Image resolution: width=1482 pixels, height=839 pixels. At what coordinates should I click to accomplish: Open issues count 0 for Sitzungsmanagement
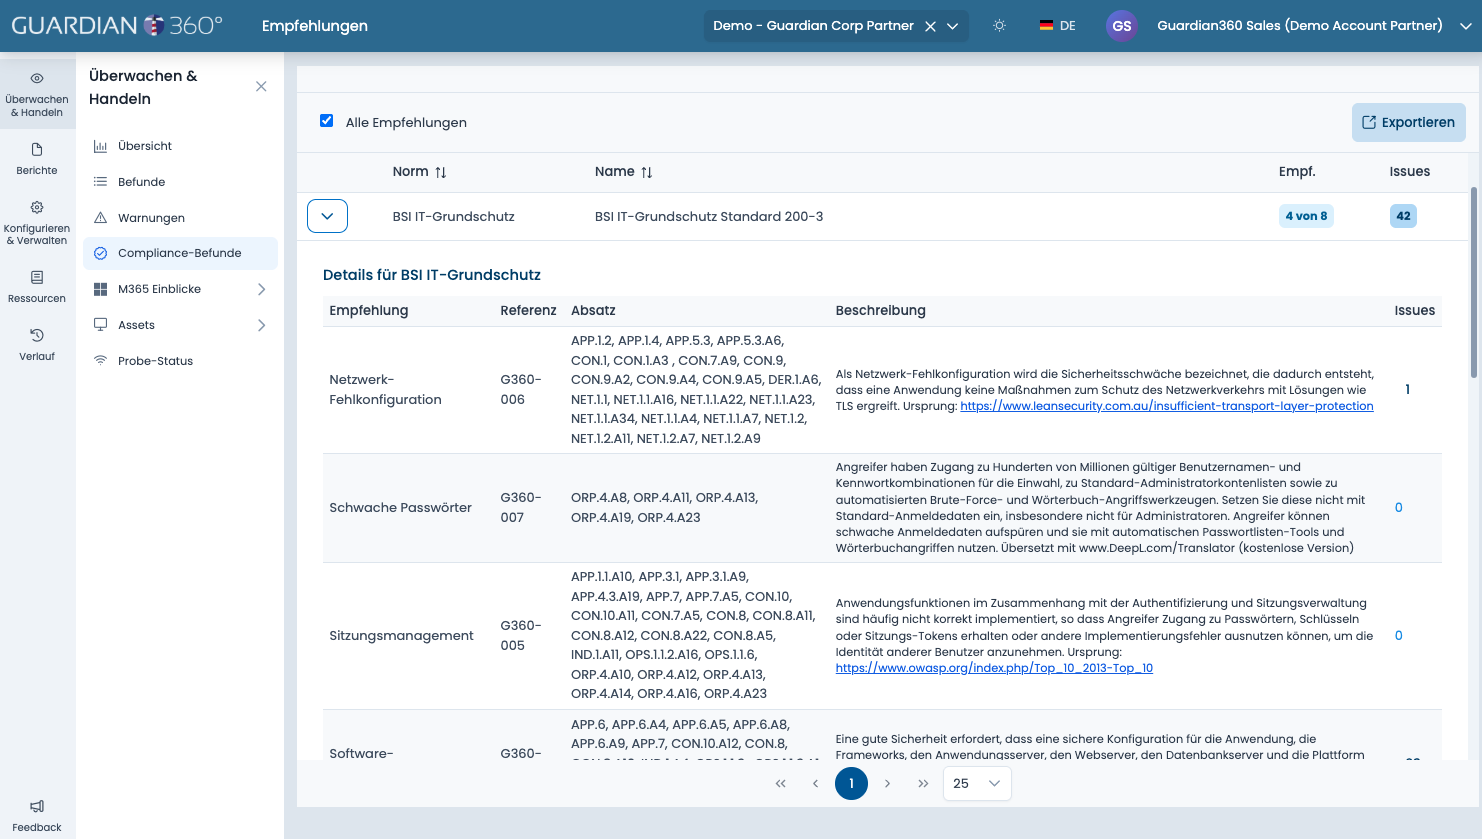point(1399,636)
